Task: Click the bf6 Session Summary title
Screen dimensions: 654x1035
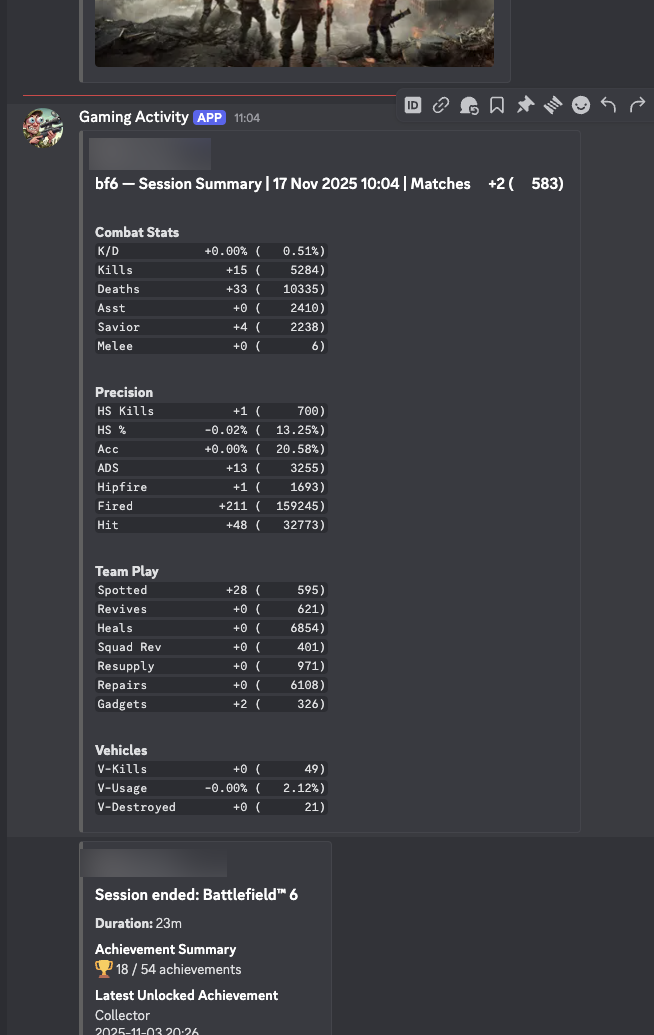Action: click(x=329, y=184)
